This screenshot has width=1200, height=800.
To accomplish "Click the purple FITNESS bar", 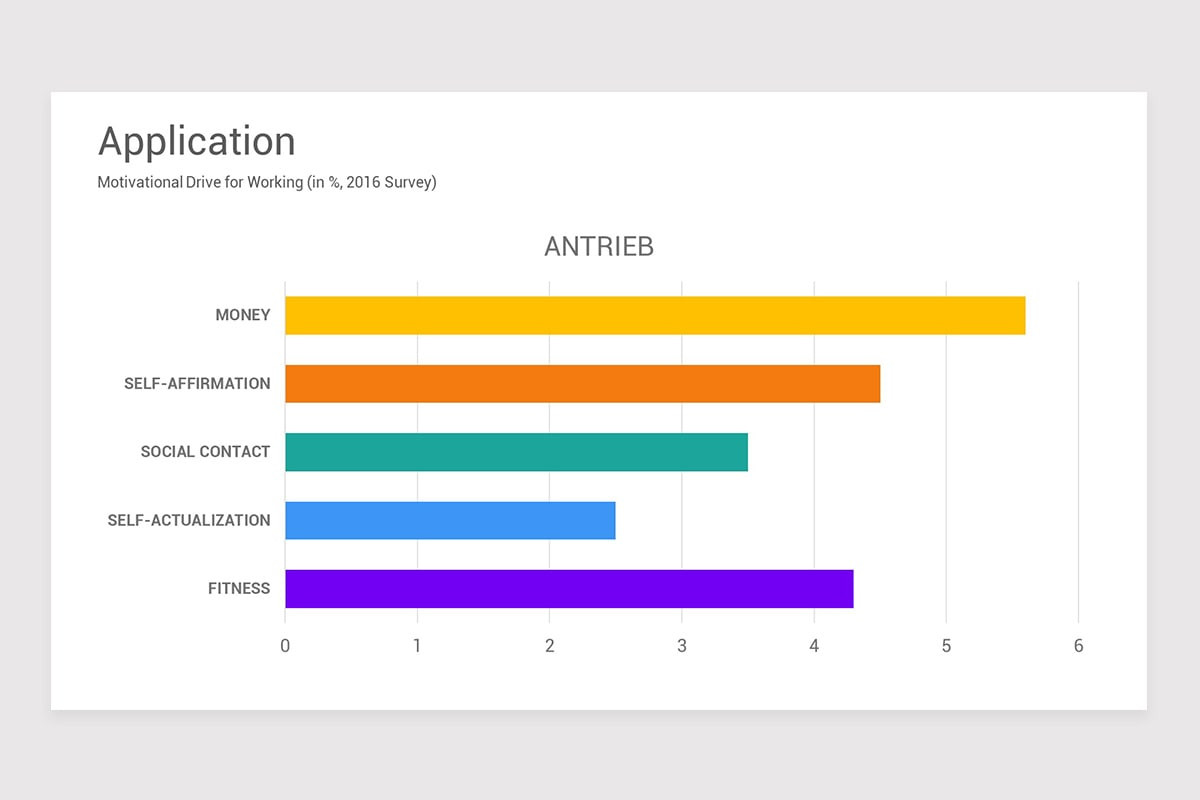I will click(x=569, y=588).
